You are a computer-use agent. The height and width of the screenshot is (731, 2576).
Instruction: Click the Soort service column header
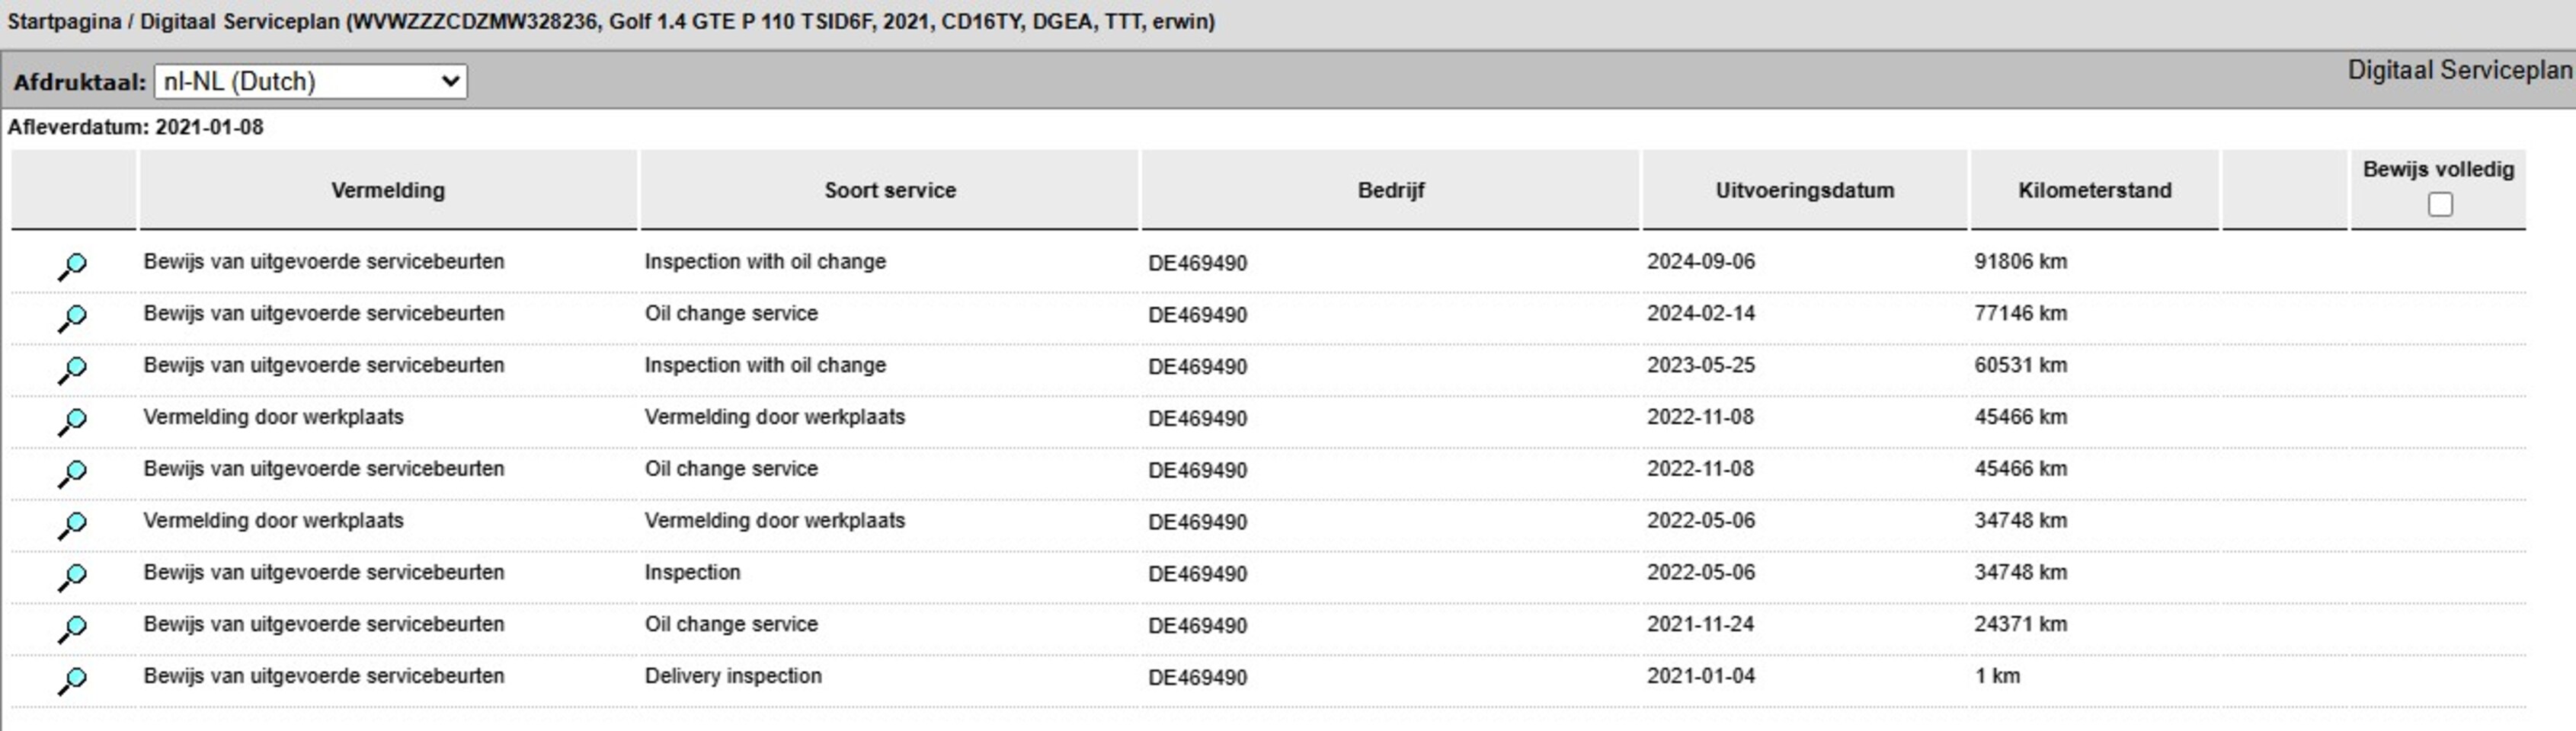890,190
